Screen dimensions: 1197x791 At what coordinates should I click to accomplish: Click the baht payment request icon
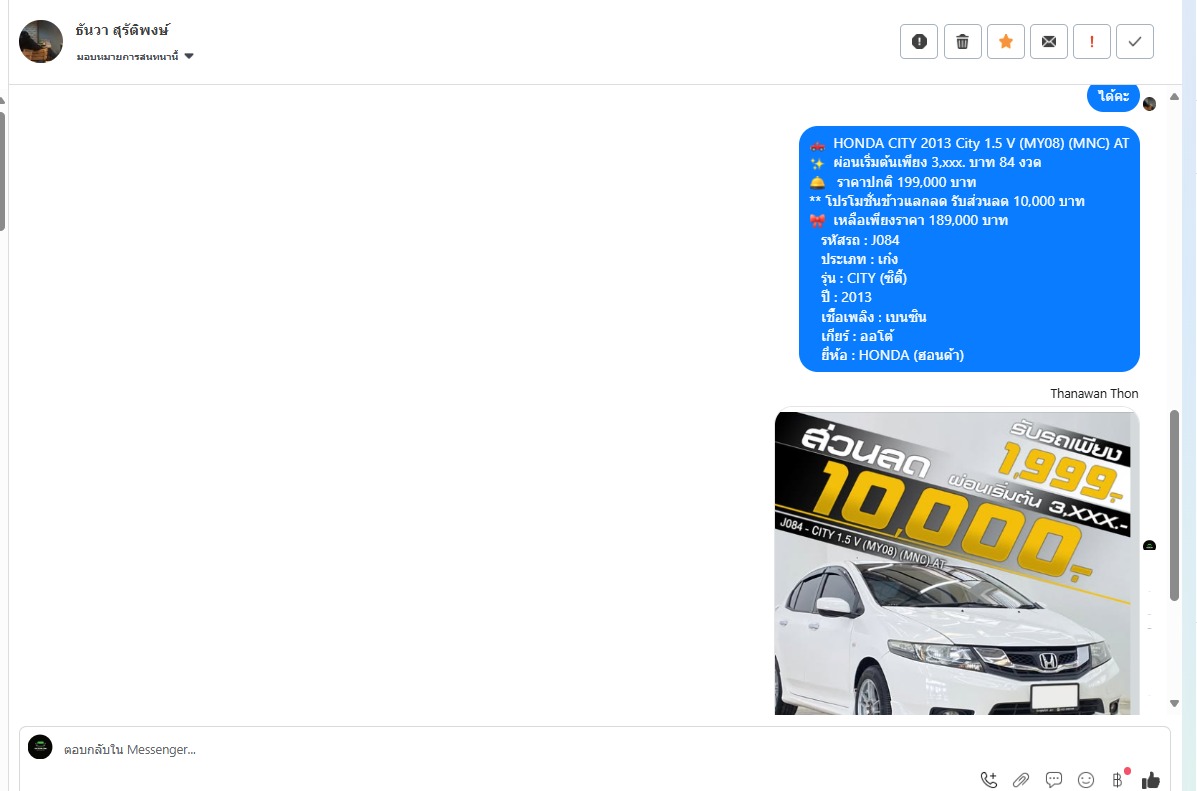pyautogui.click(x=1118, y=780)
